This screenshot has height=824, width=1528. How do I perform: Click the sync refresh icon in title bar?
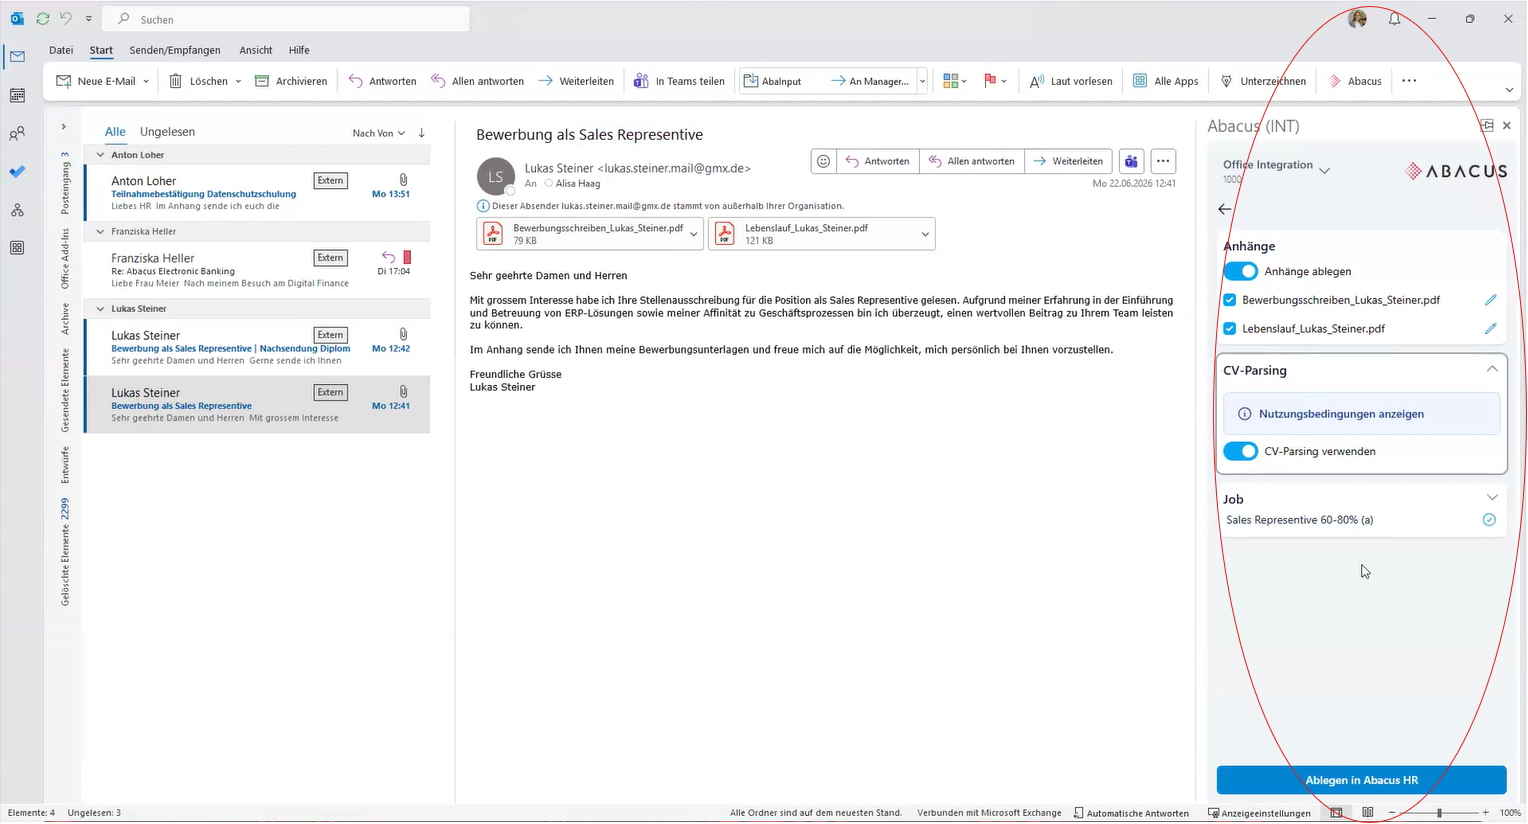pyautogui.click(x=42, y=18)
